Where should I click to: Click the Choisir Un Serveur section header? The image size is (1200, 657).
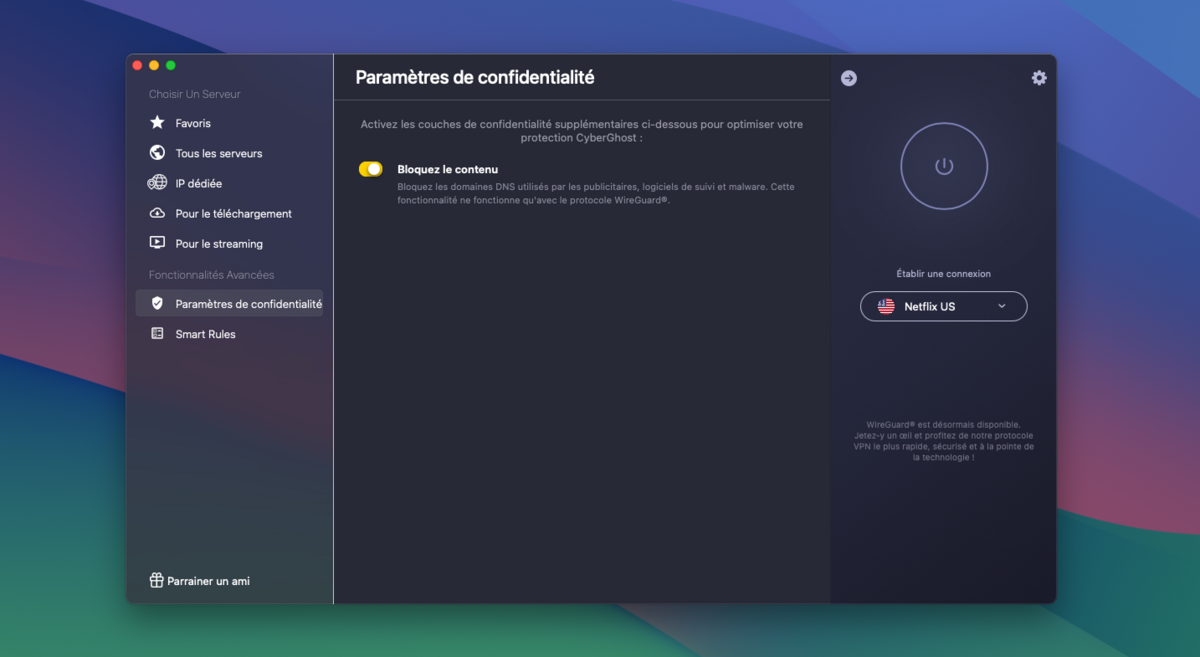[195, 94]
